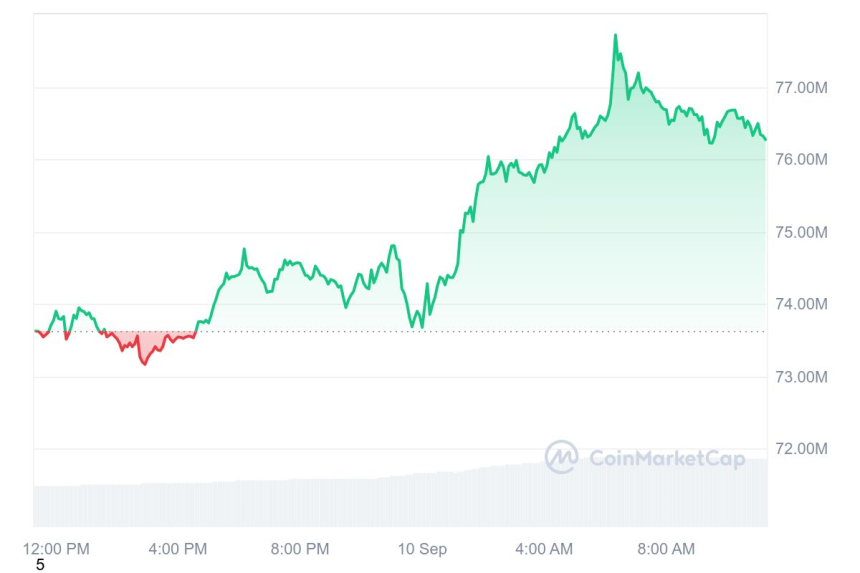Click the lowest dip of the red line
The width and height of the screenshot is (860, 573).
click(x=144, y=363)
